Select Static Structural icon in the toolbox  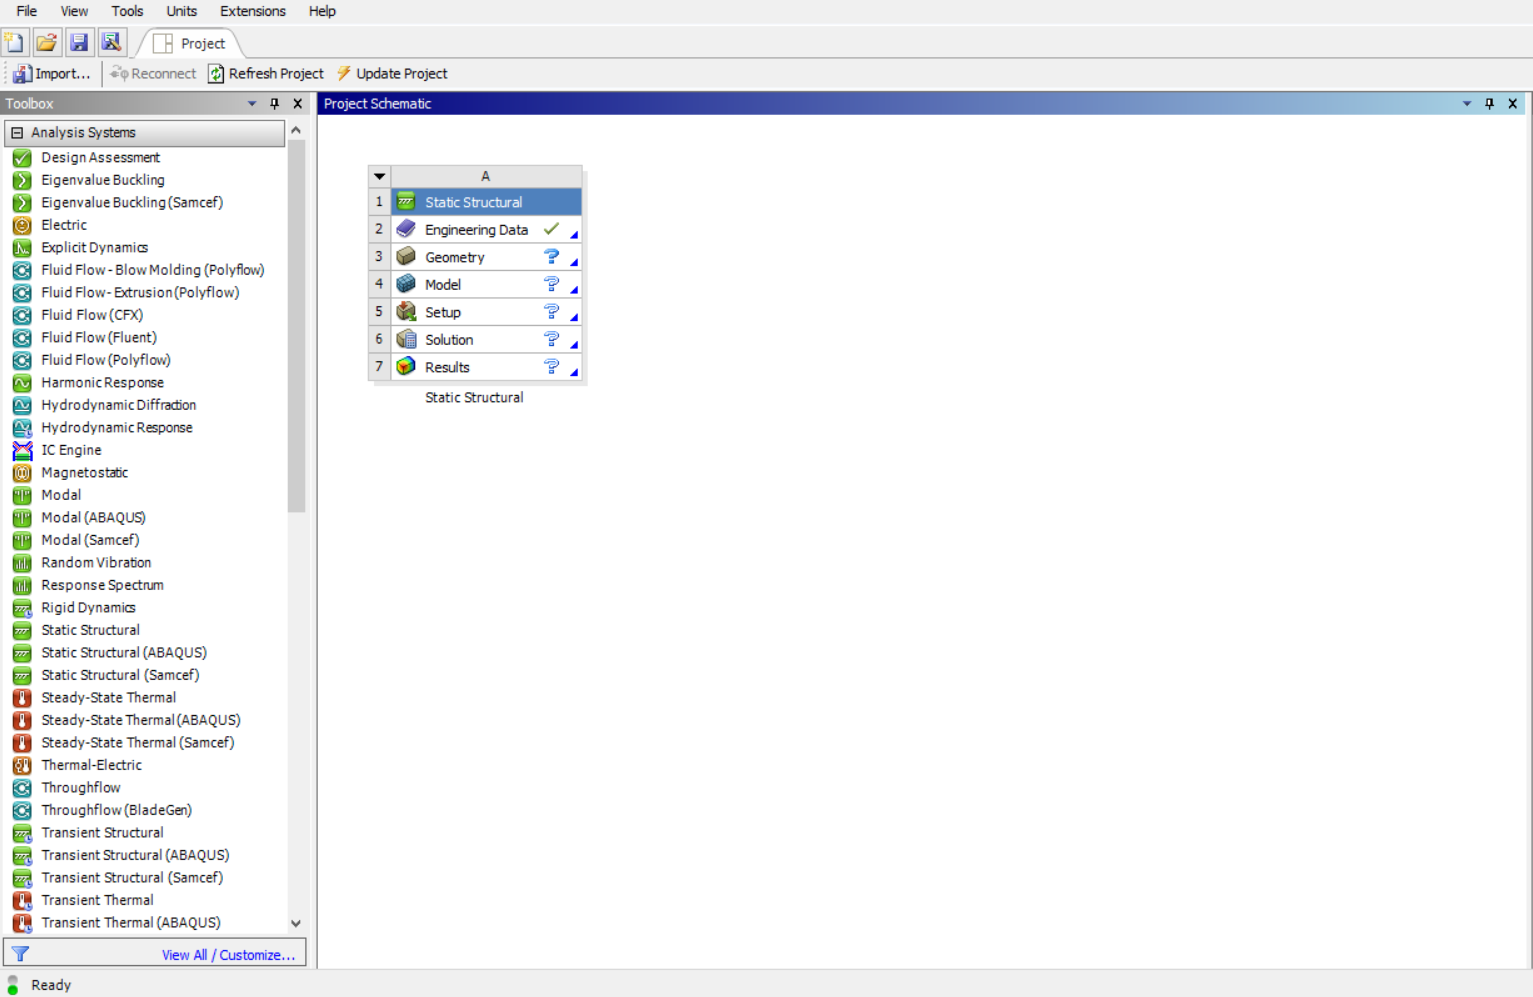(22, 630)
